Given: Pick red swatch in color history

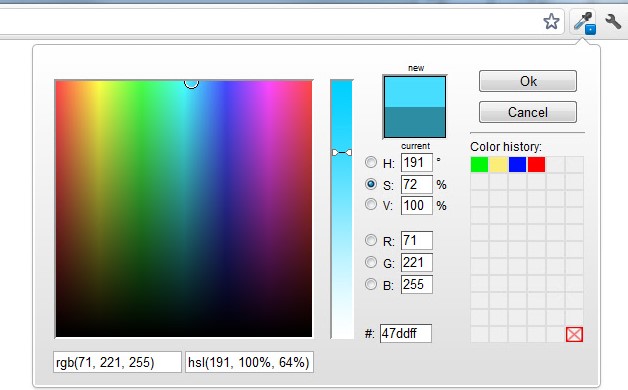Looking at the screenshot, I should pos(537,165).
